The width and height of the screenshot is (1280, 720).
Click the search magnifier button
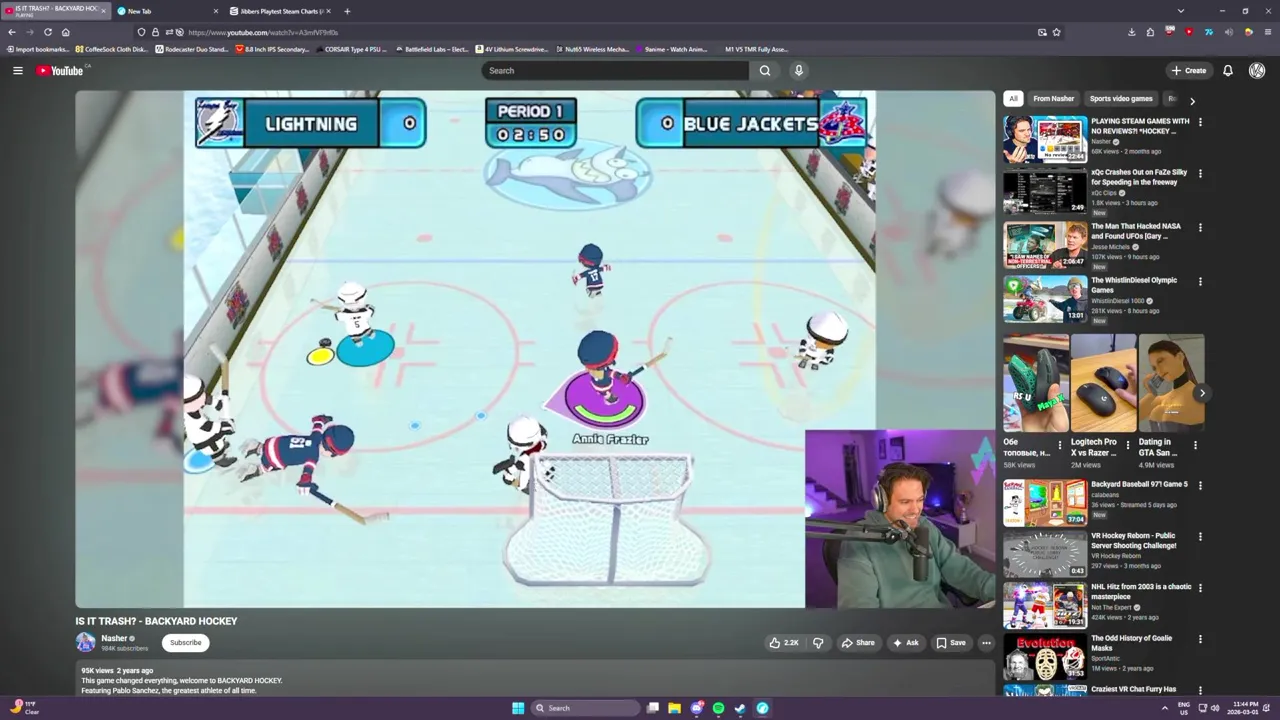765,70
